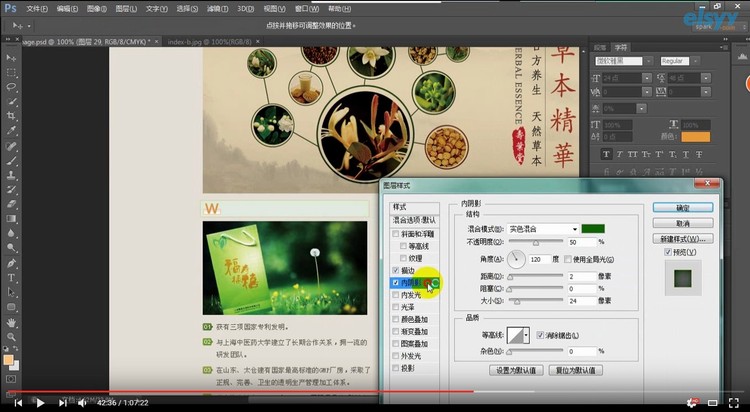Enable the 光泽 style checkbox
Viewport: 750px width, 412px height.
pyautogui.click(x=396, y=307)
